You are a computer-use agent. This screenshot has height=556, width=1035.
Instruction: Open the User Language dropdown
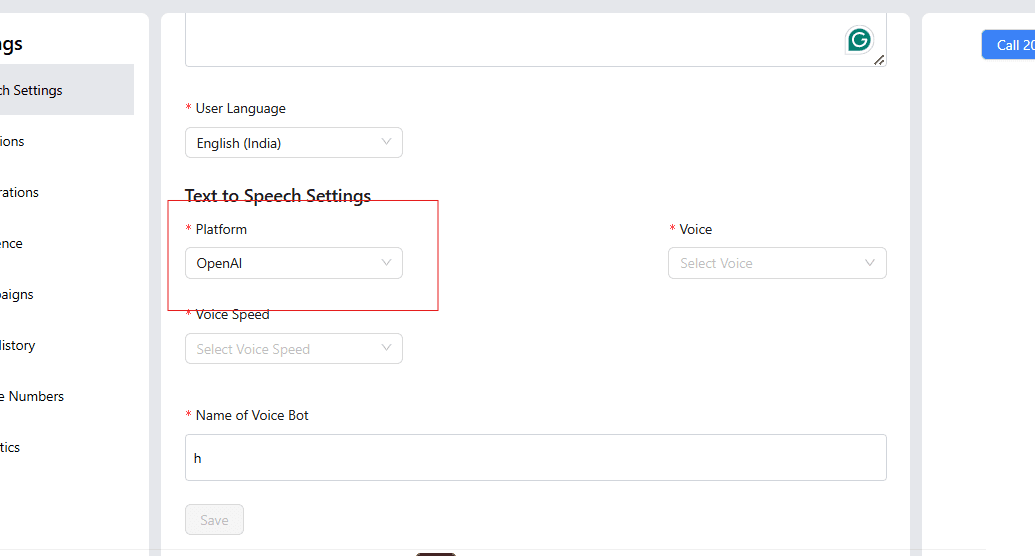[x=293, y=143]
